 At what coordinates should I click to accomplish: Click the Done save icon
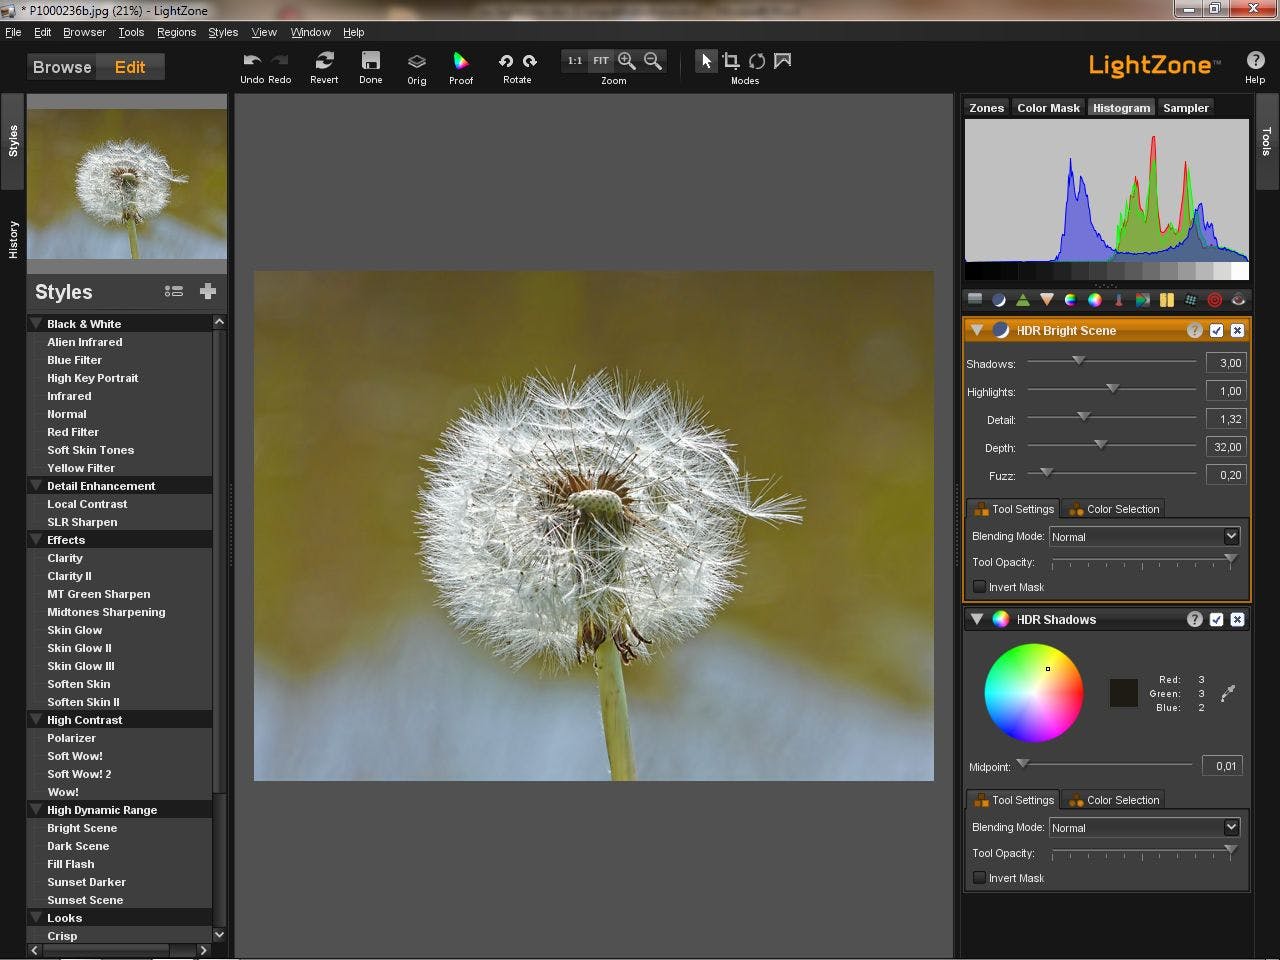(x=371, y=61)
